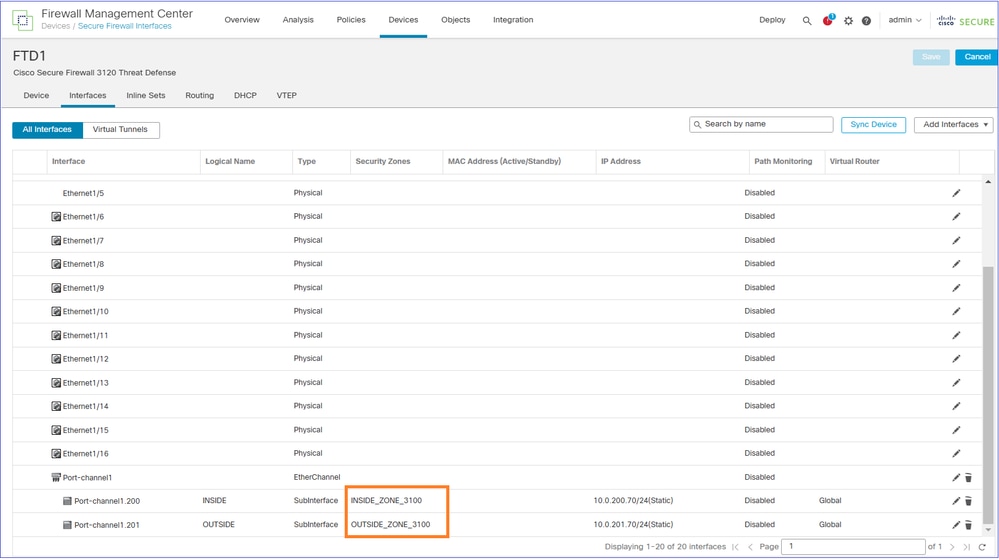Image resolution: width=999 pixels, height=560 pixels.
Task: Click the interface table vertical scrollbar
Action: pyautogui.click(x=988, y=393)
